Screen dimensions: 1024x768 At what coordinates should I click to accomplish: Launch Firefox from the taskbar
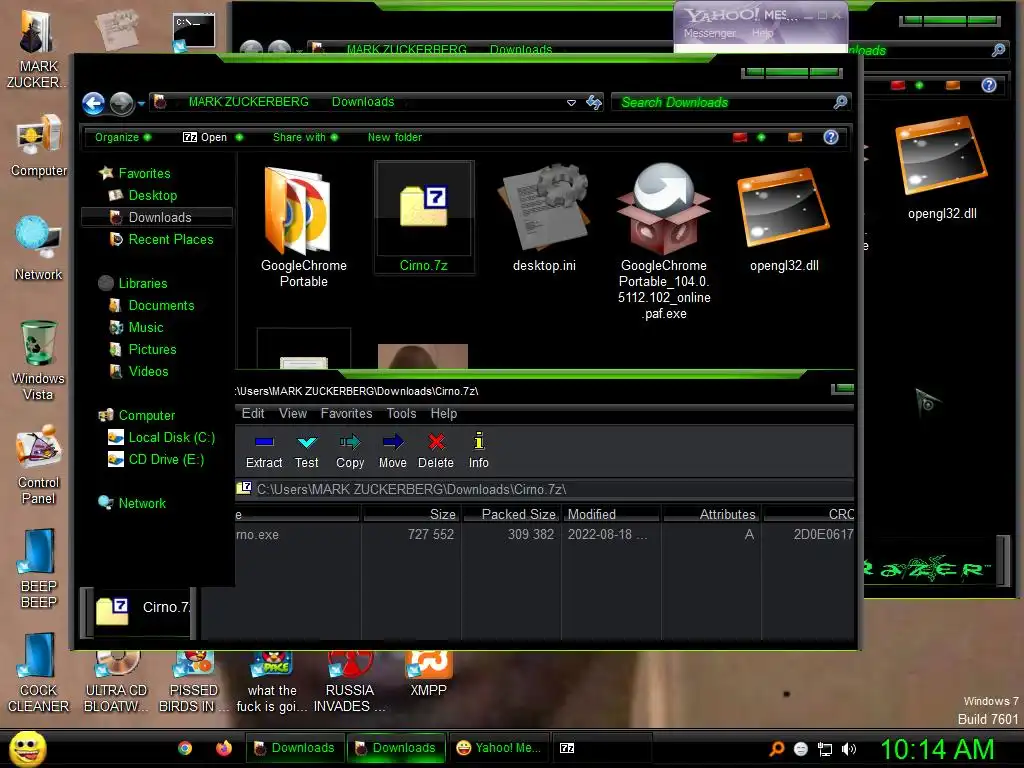click(223, 748)
